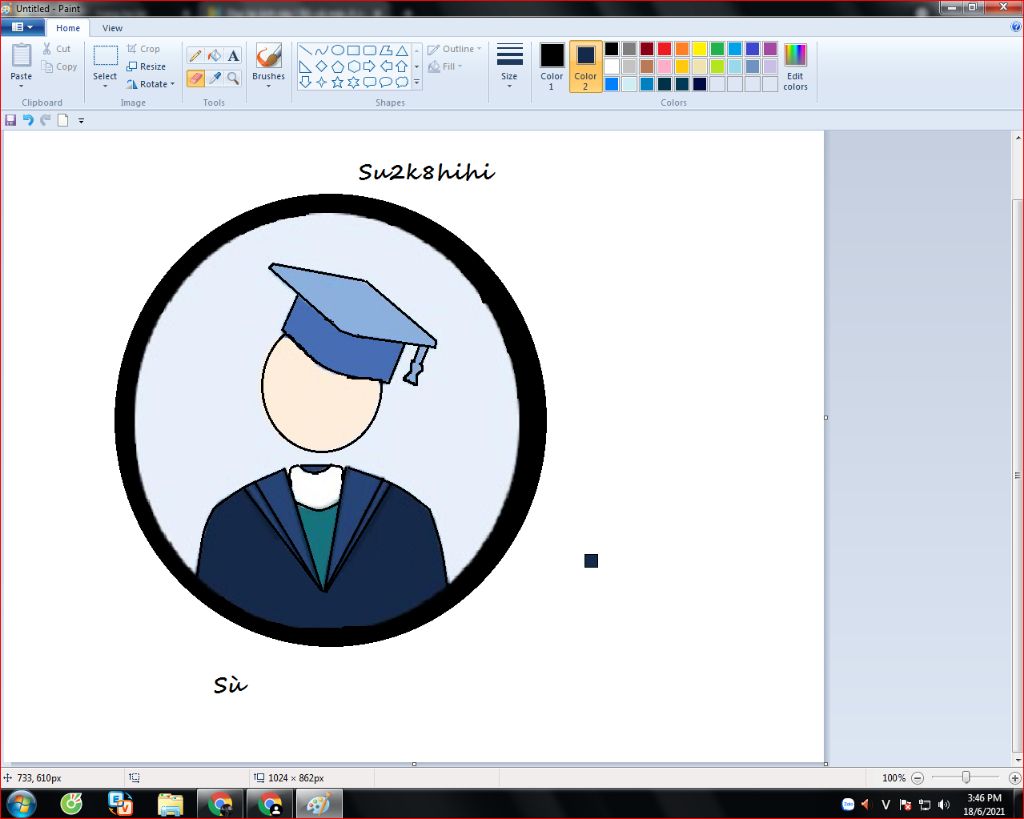
Task: Click the Resize button
Action: [146, 67]
